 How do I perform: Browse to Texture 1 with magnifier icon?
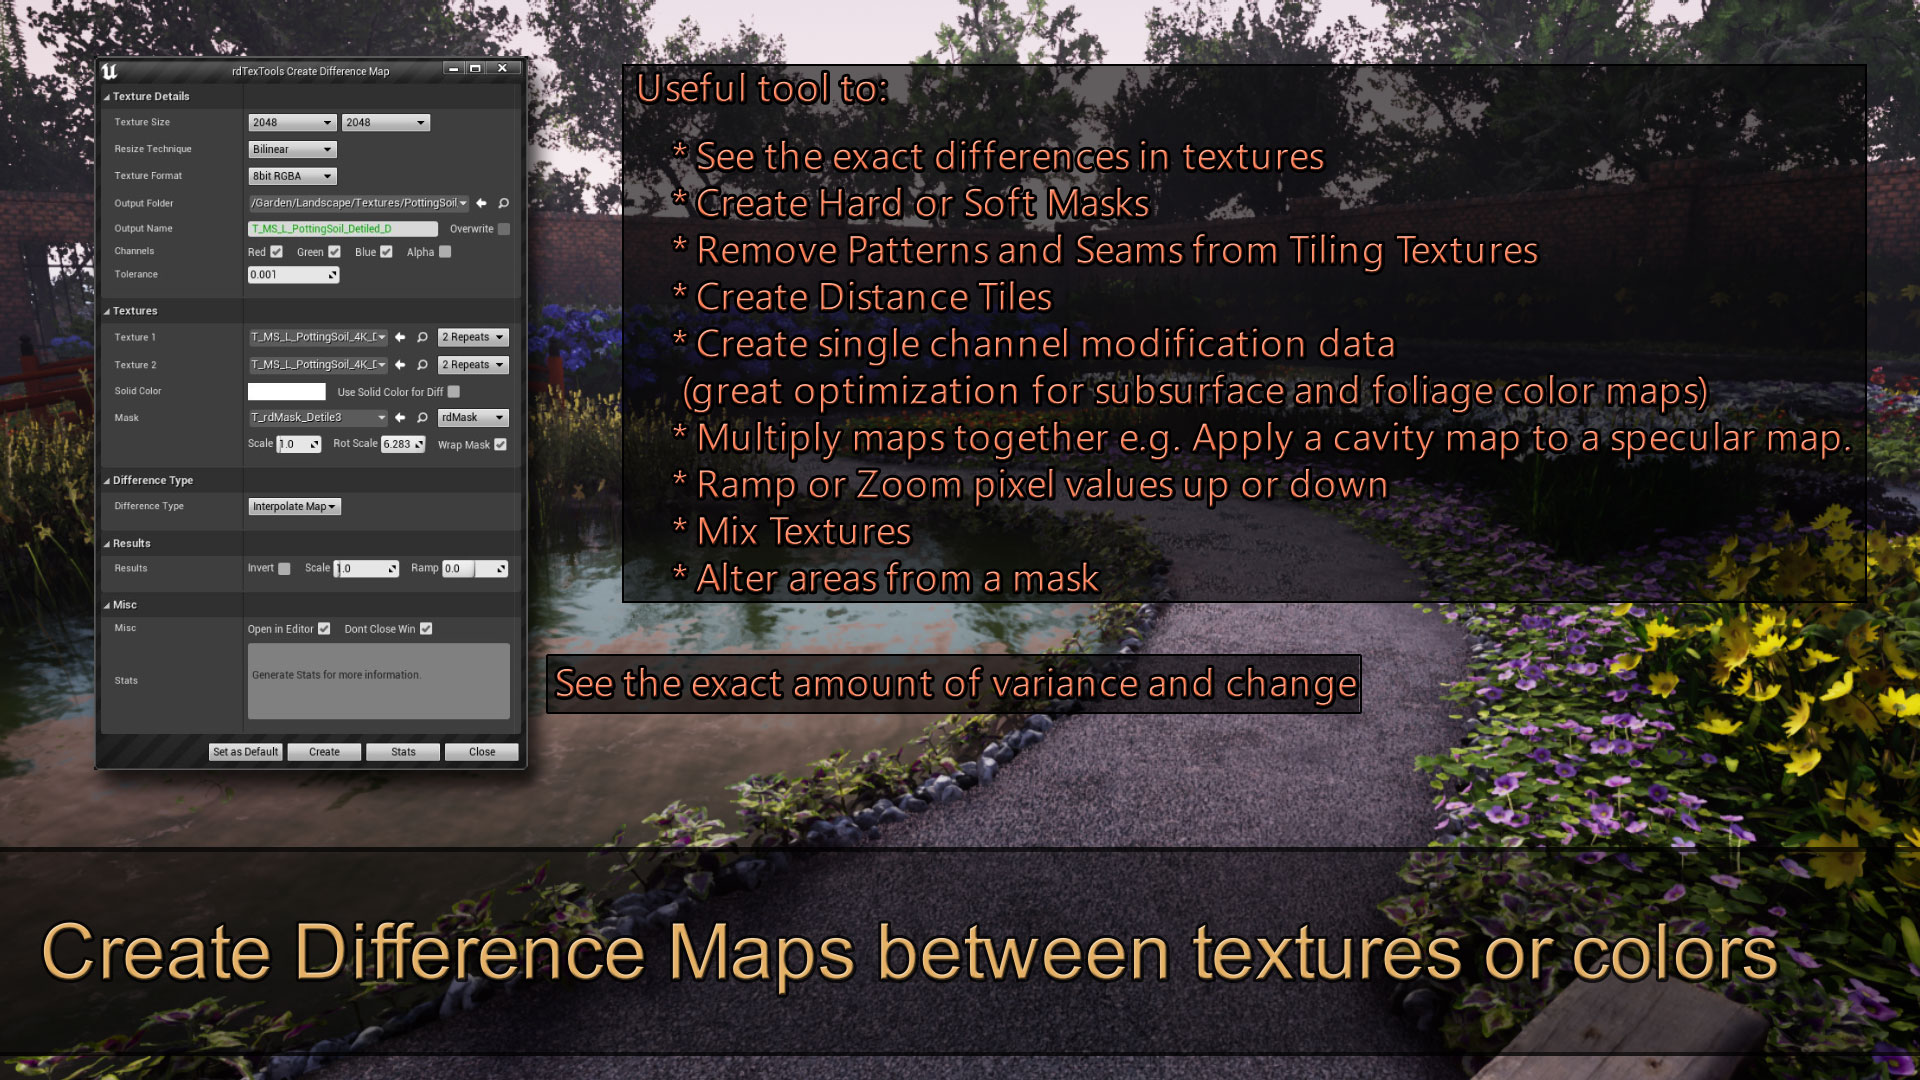click(x=422, y=337)
